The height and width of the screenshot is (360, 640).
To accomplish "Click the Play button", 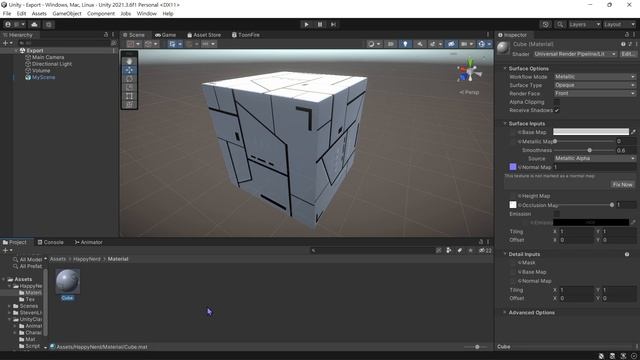I will [x=307, y=24].
